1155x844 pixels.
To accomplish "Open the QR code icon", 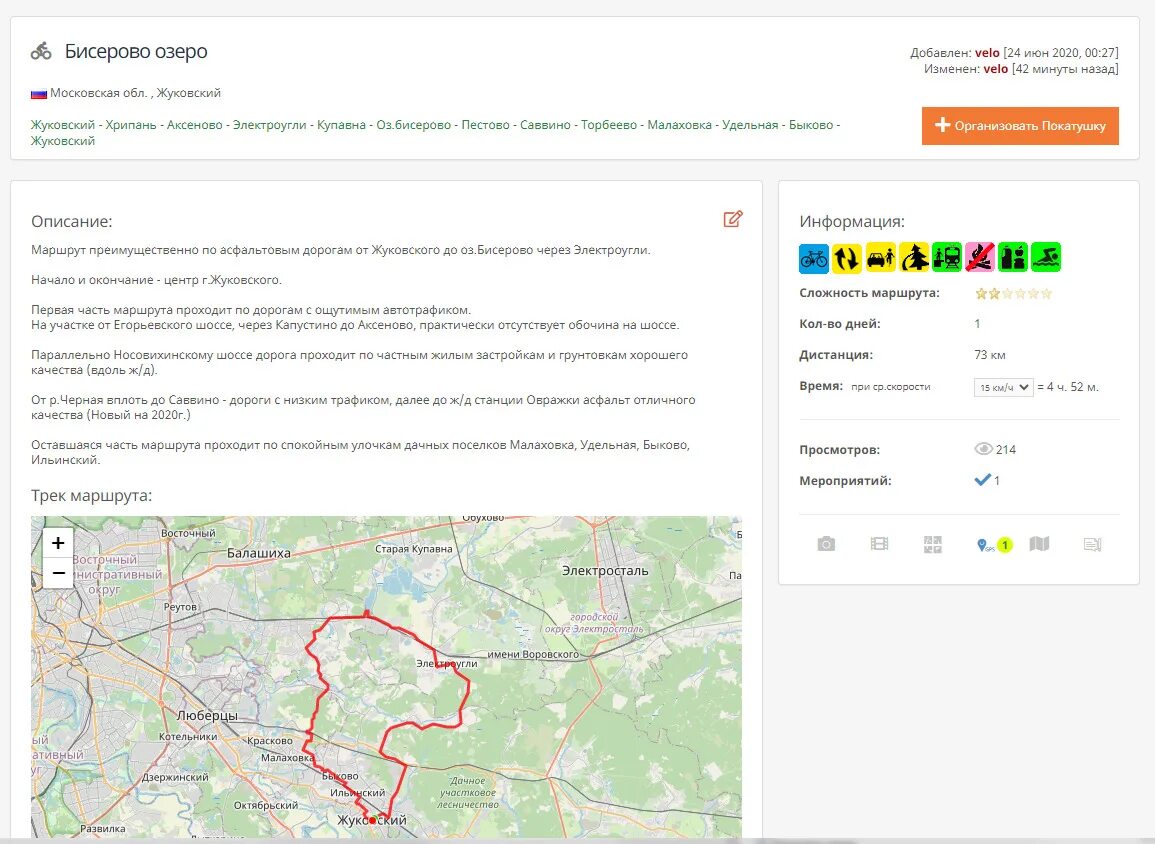I will point(933,544).
